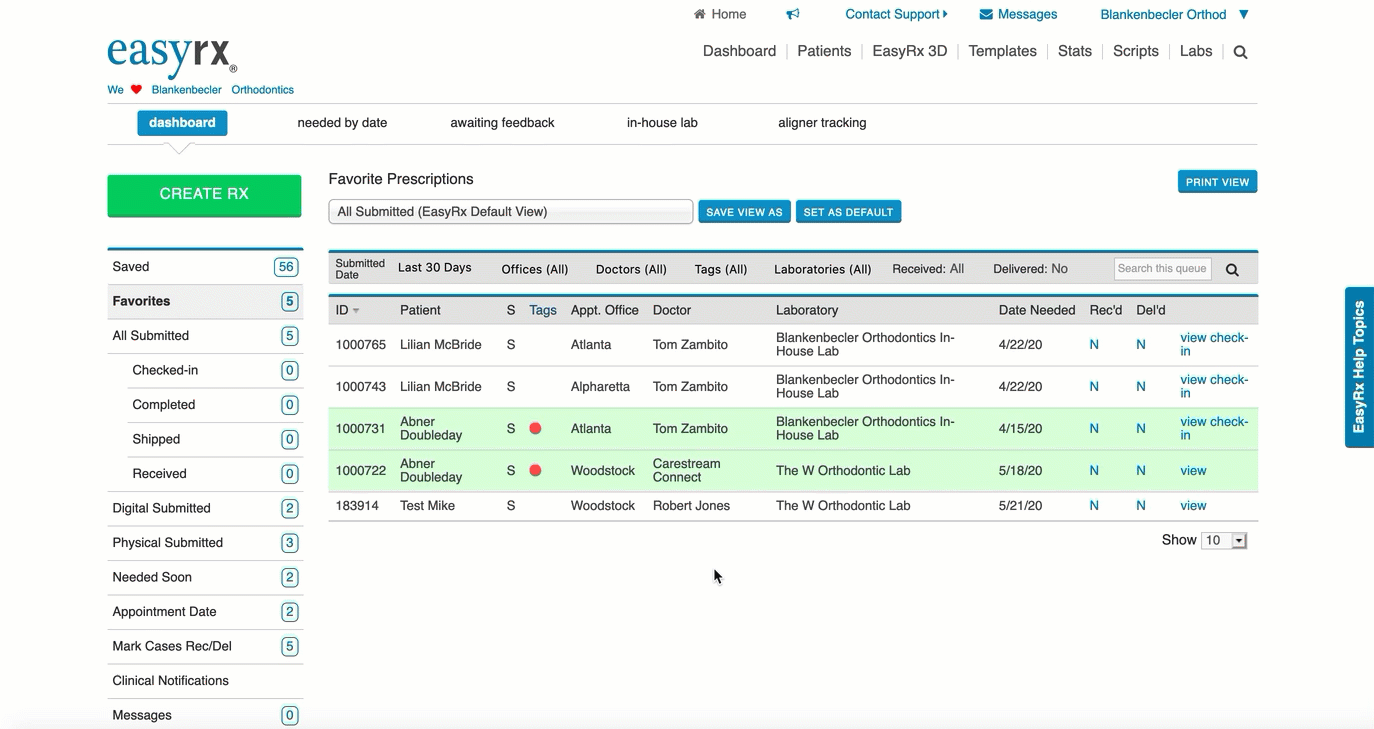1374x729 pixels.
Task: Open view check-in link for Rx 1000765
Action: tap(1214, 344)
